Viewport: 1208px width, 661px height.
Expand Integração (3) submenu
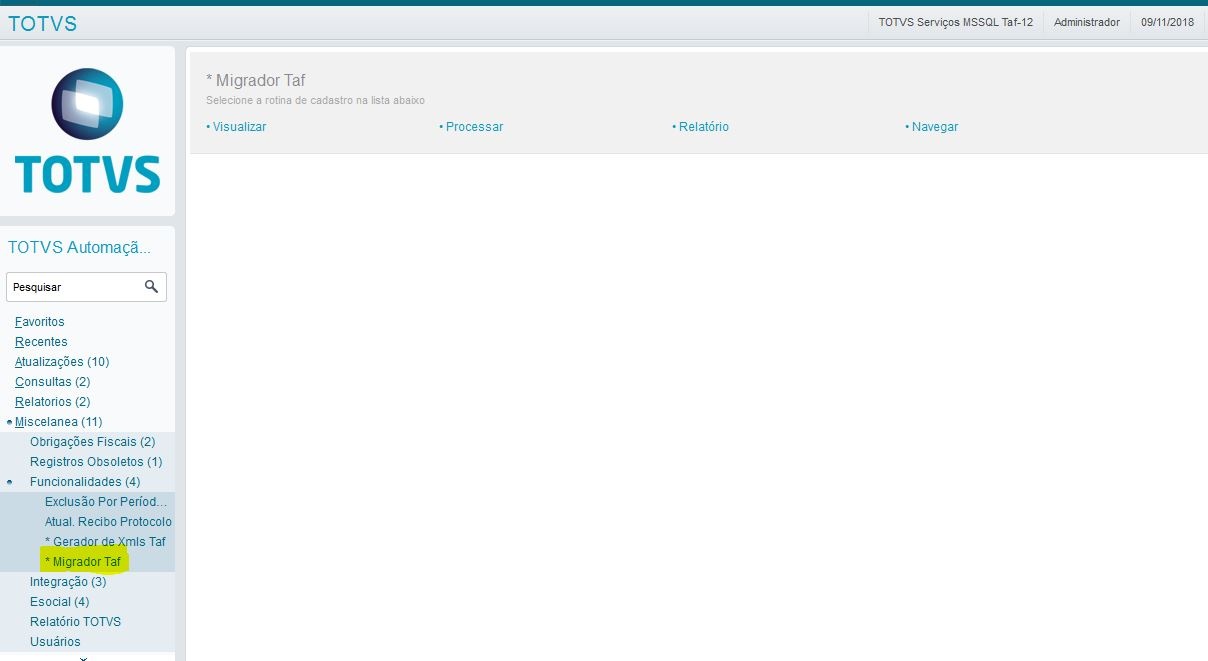[68, 582]
